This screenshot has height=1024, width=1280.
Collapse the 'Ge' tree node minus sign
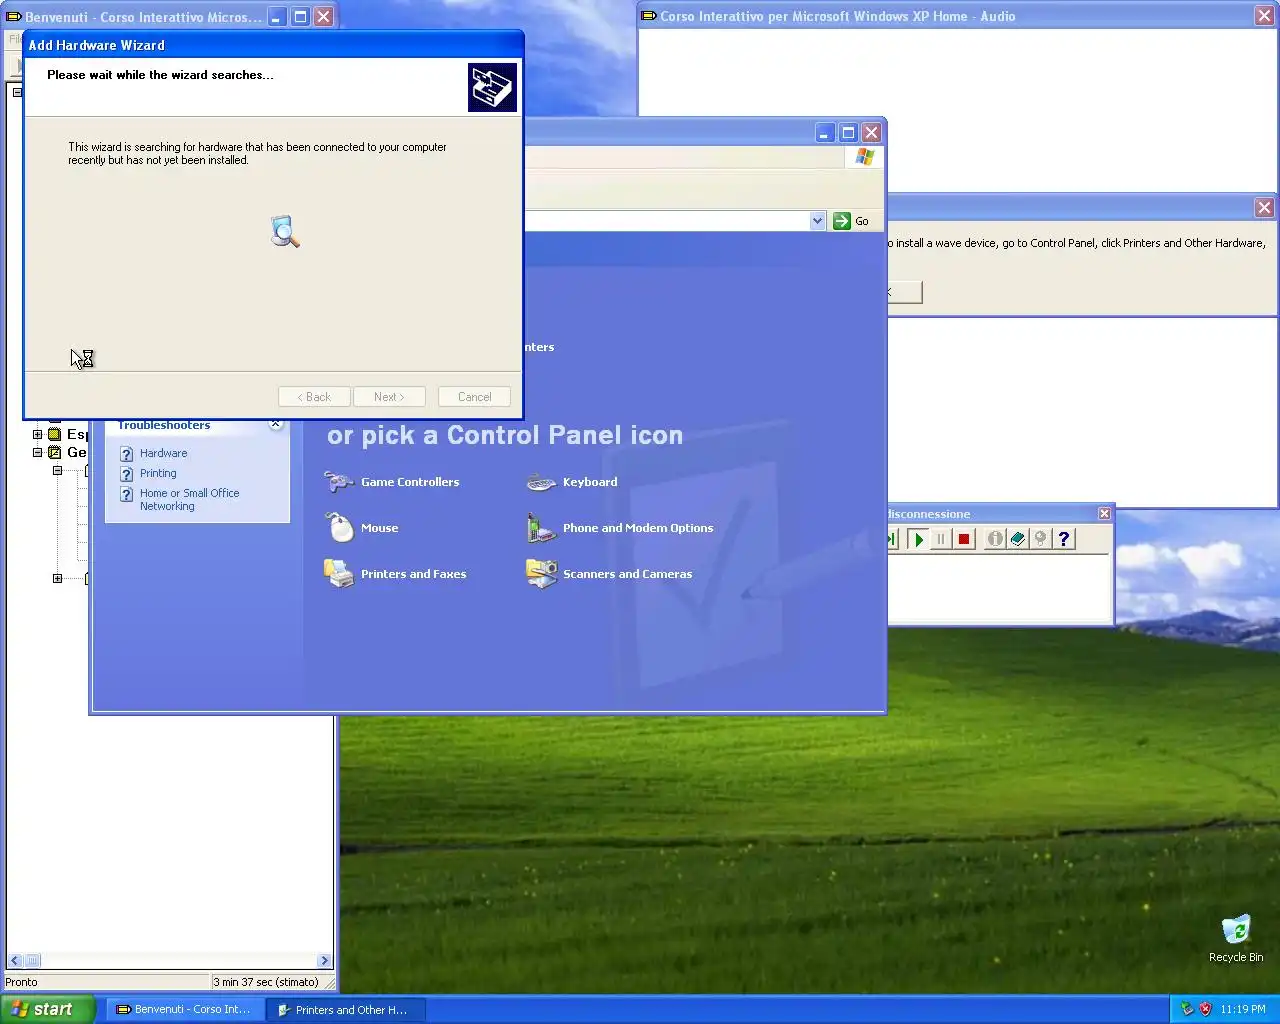[37, 452]
